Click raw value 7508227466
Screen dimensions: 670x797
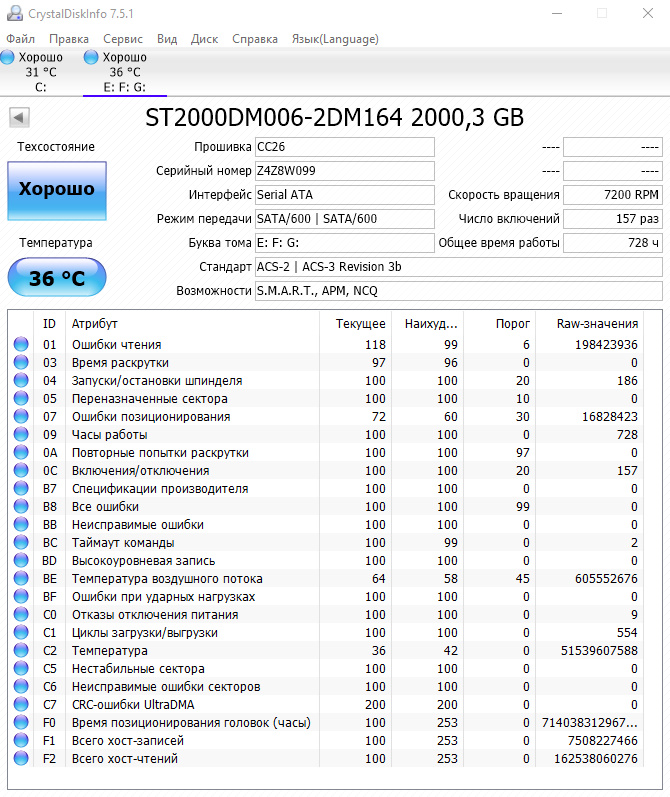tap(602, 741)
